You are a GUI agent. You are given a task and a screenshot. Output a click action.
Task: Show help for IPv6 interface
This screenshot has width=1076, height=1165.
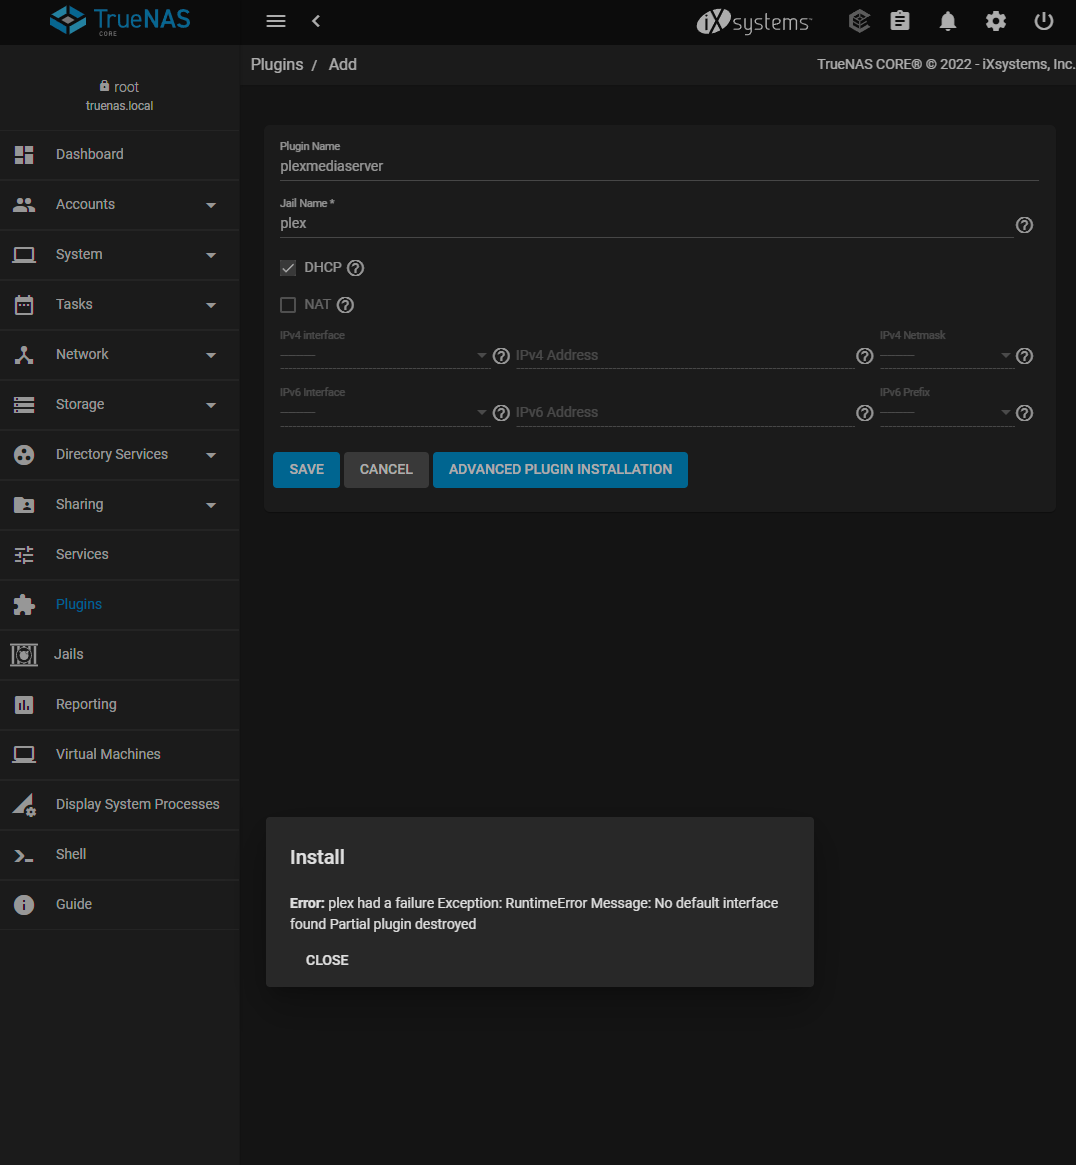click(501, 413)
